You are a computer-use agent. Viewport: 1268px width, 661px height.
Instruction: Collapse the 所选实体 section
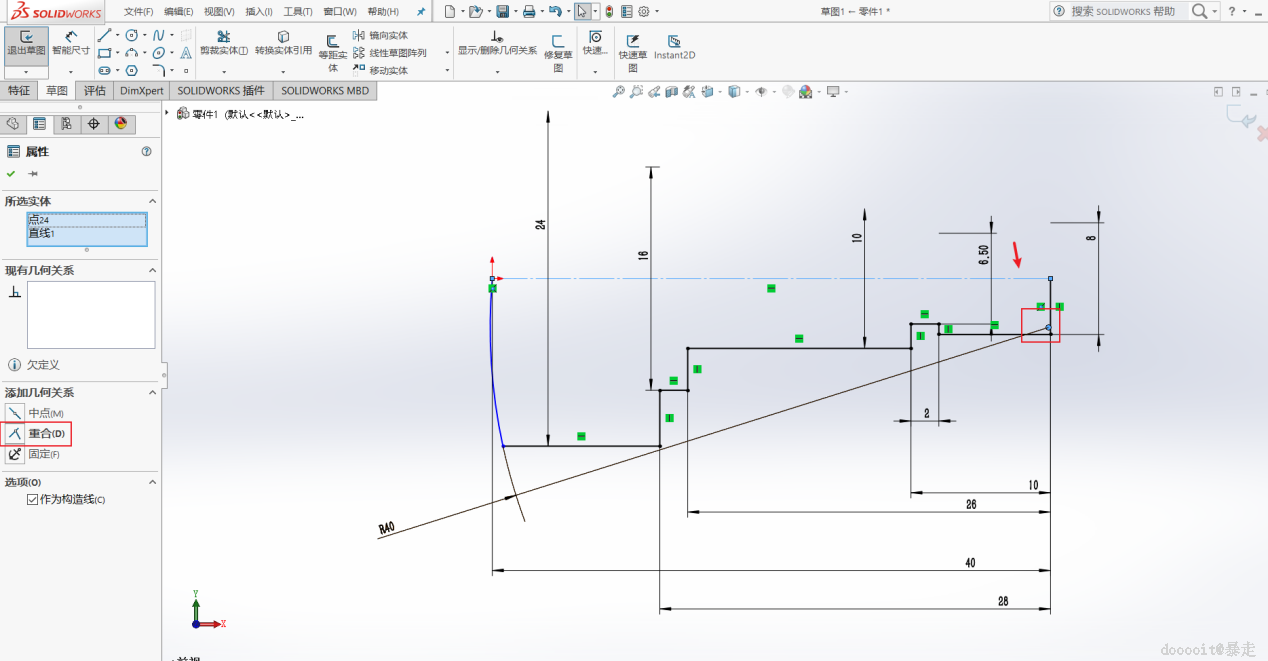click(152, 201)
